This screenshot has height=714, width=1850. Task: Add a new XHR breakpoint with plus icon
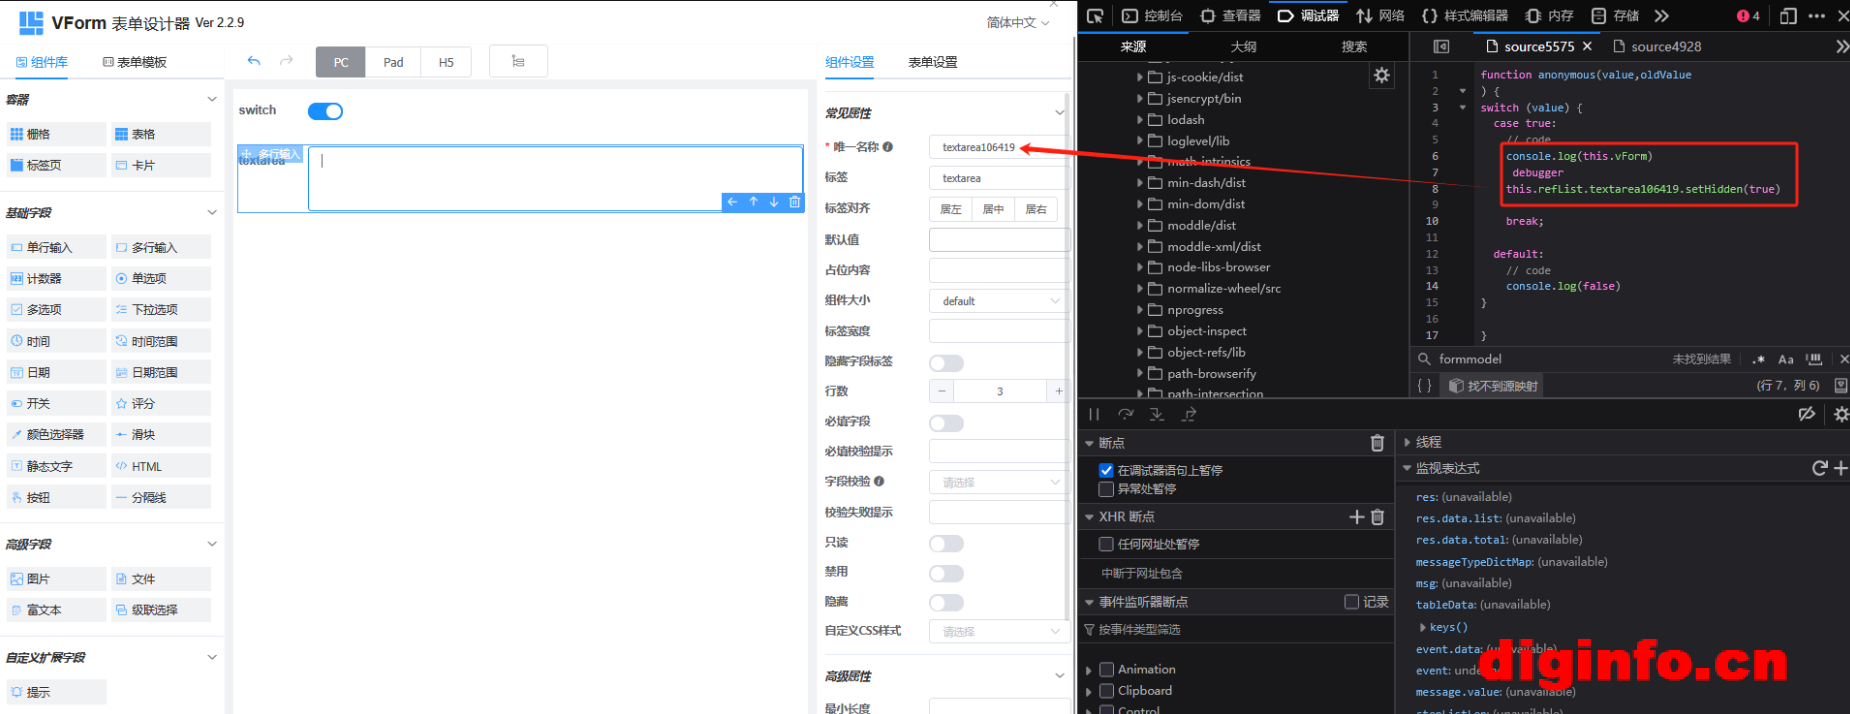(x=1356, y=517)
